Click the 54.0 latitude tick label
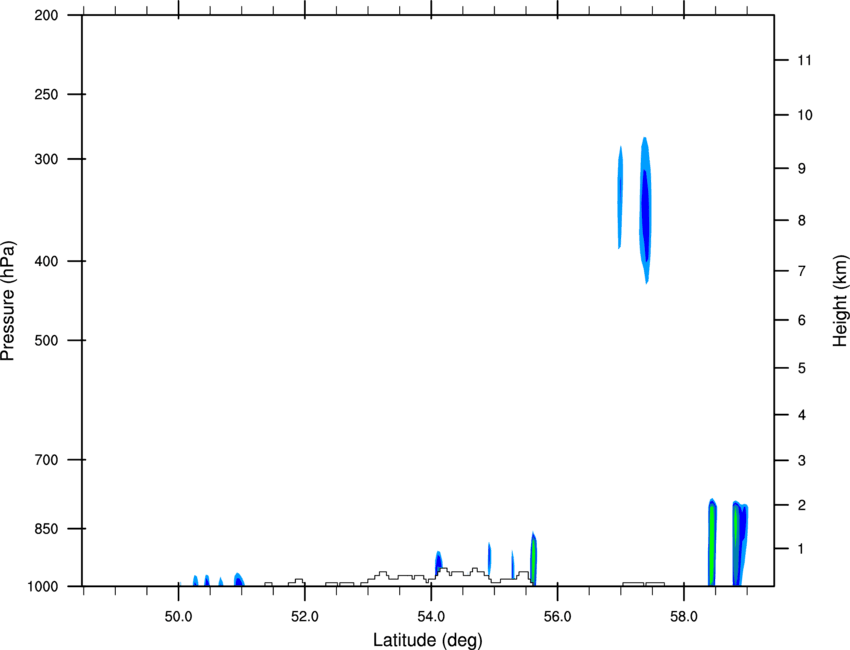 click(431, 617)
